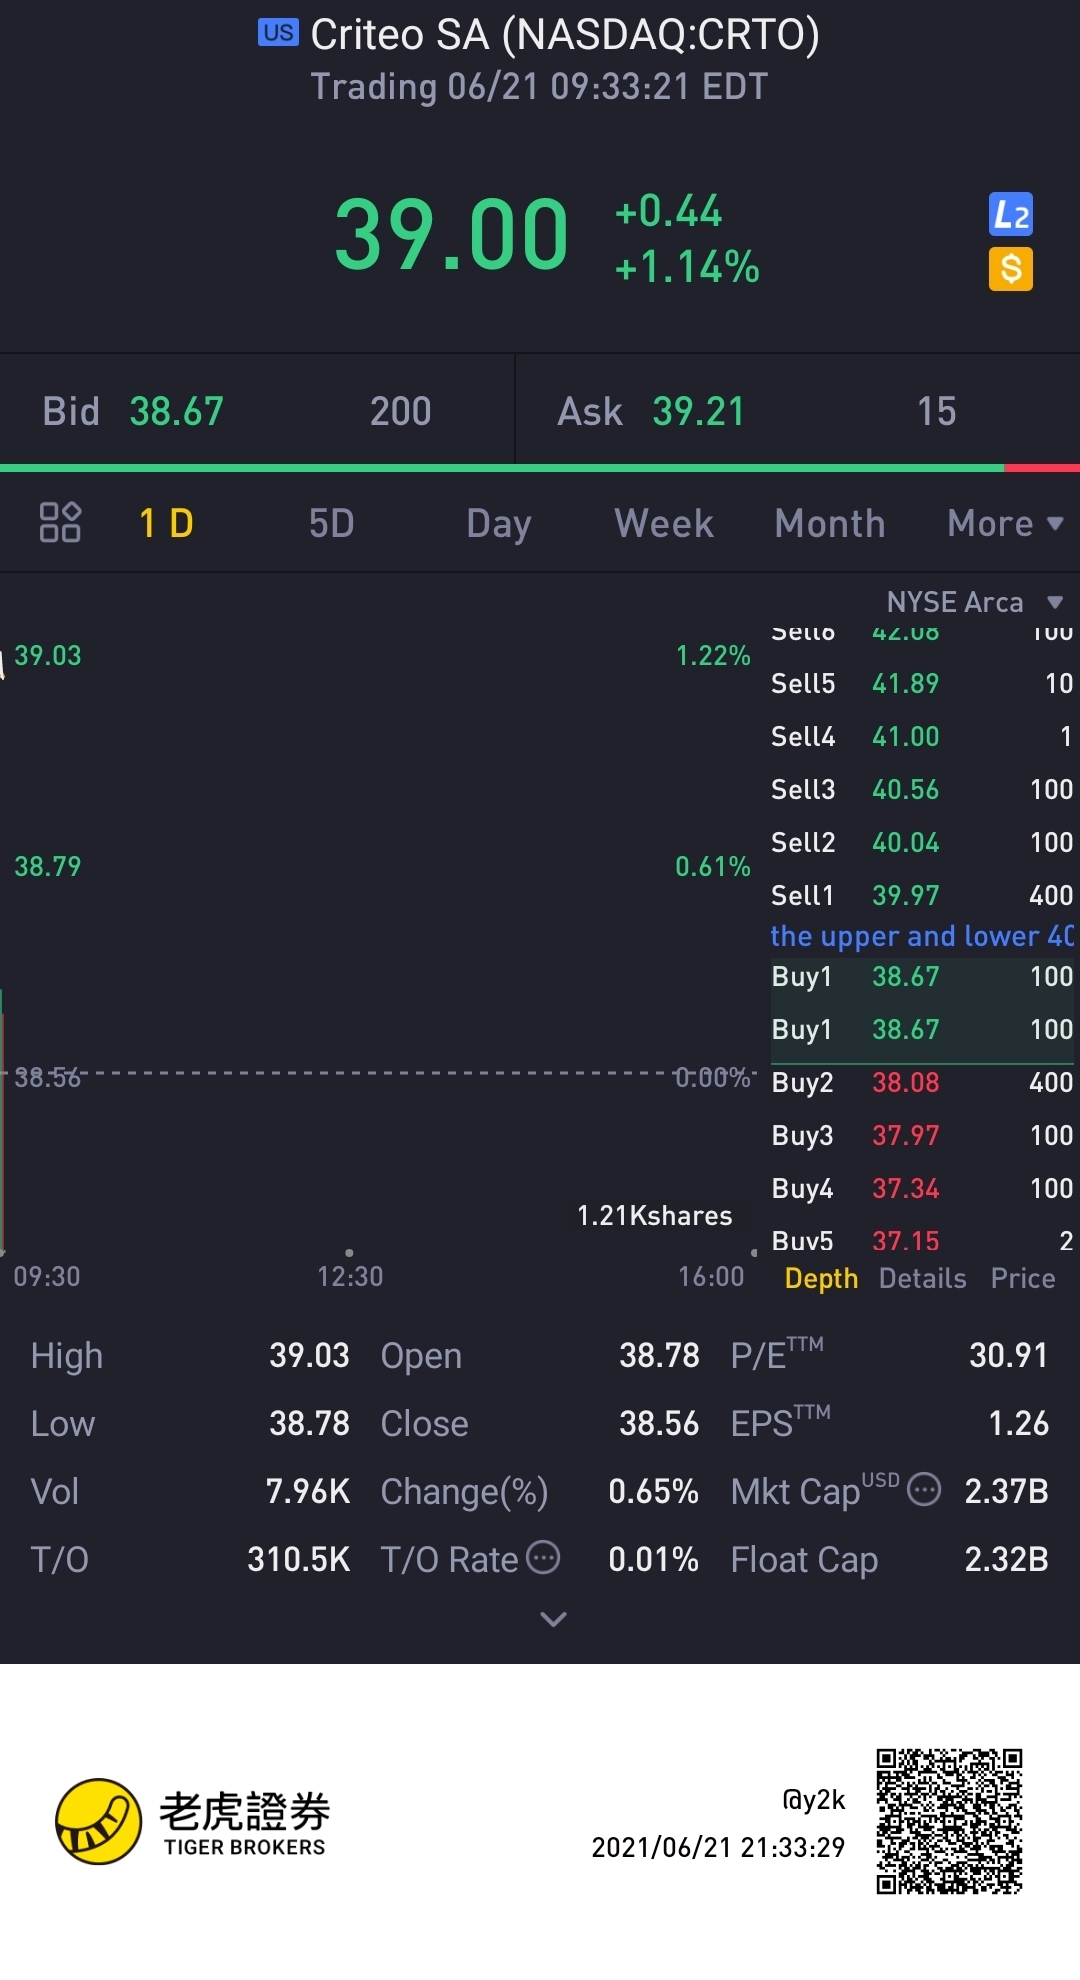Switch to the Day chart tab

499,523
